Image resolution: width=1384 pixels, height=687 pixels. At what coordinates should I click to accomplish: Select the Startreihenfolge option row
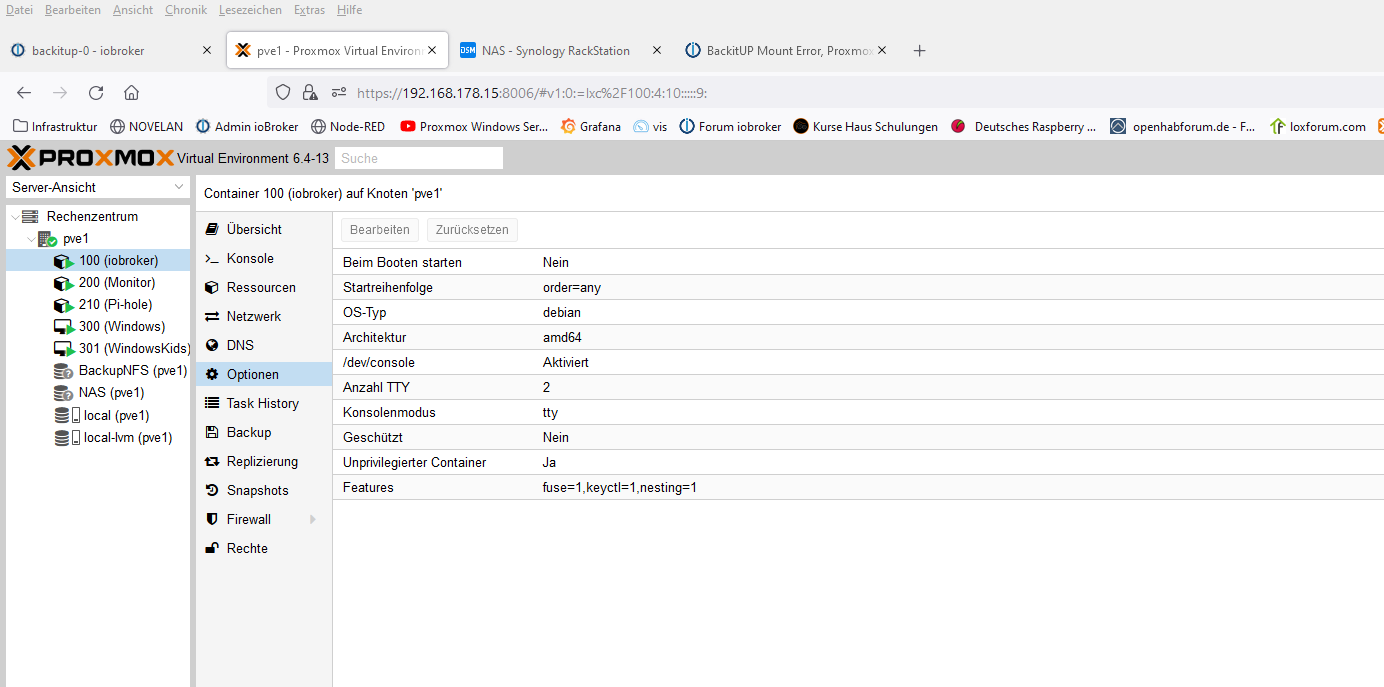(x=858, y=287)
